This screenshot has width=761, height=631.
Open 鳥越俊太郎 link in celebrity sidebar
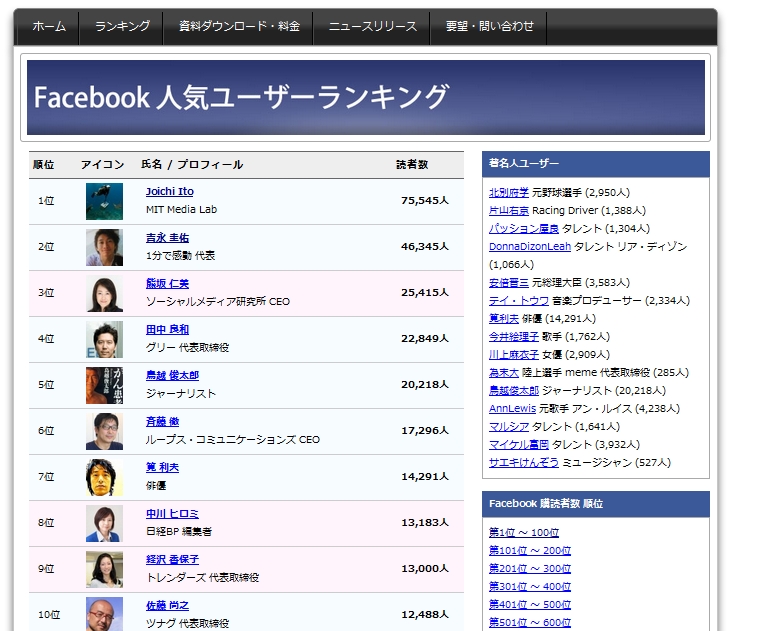tap(513, 391)
